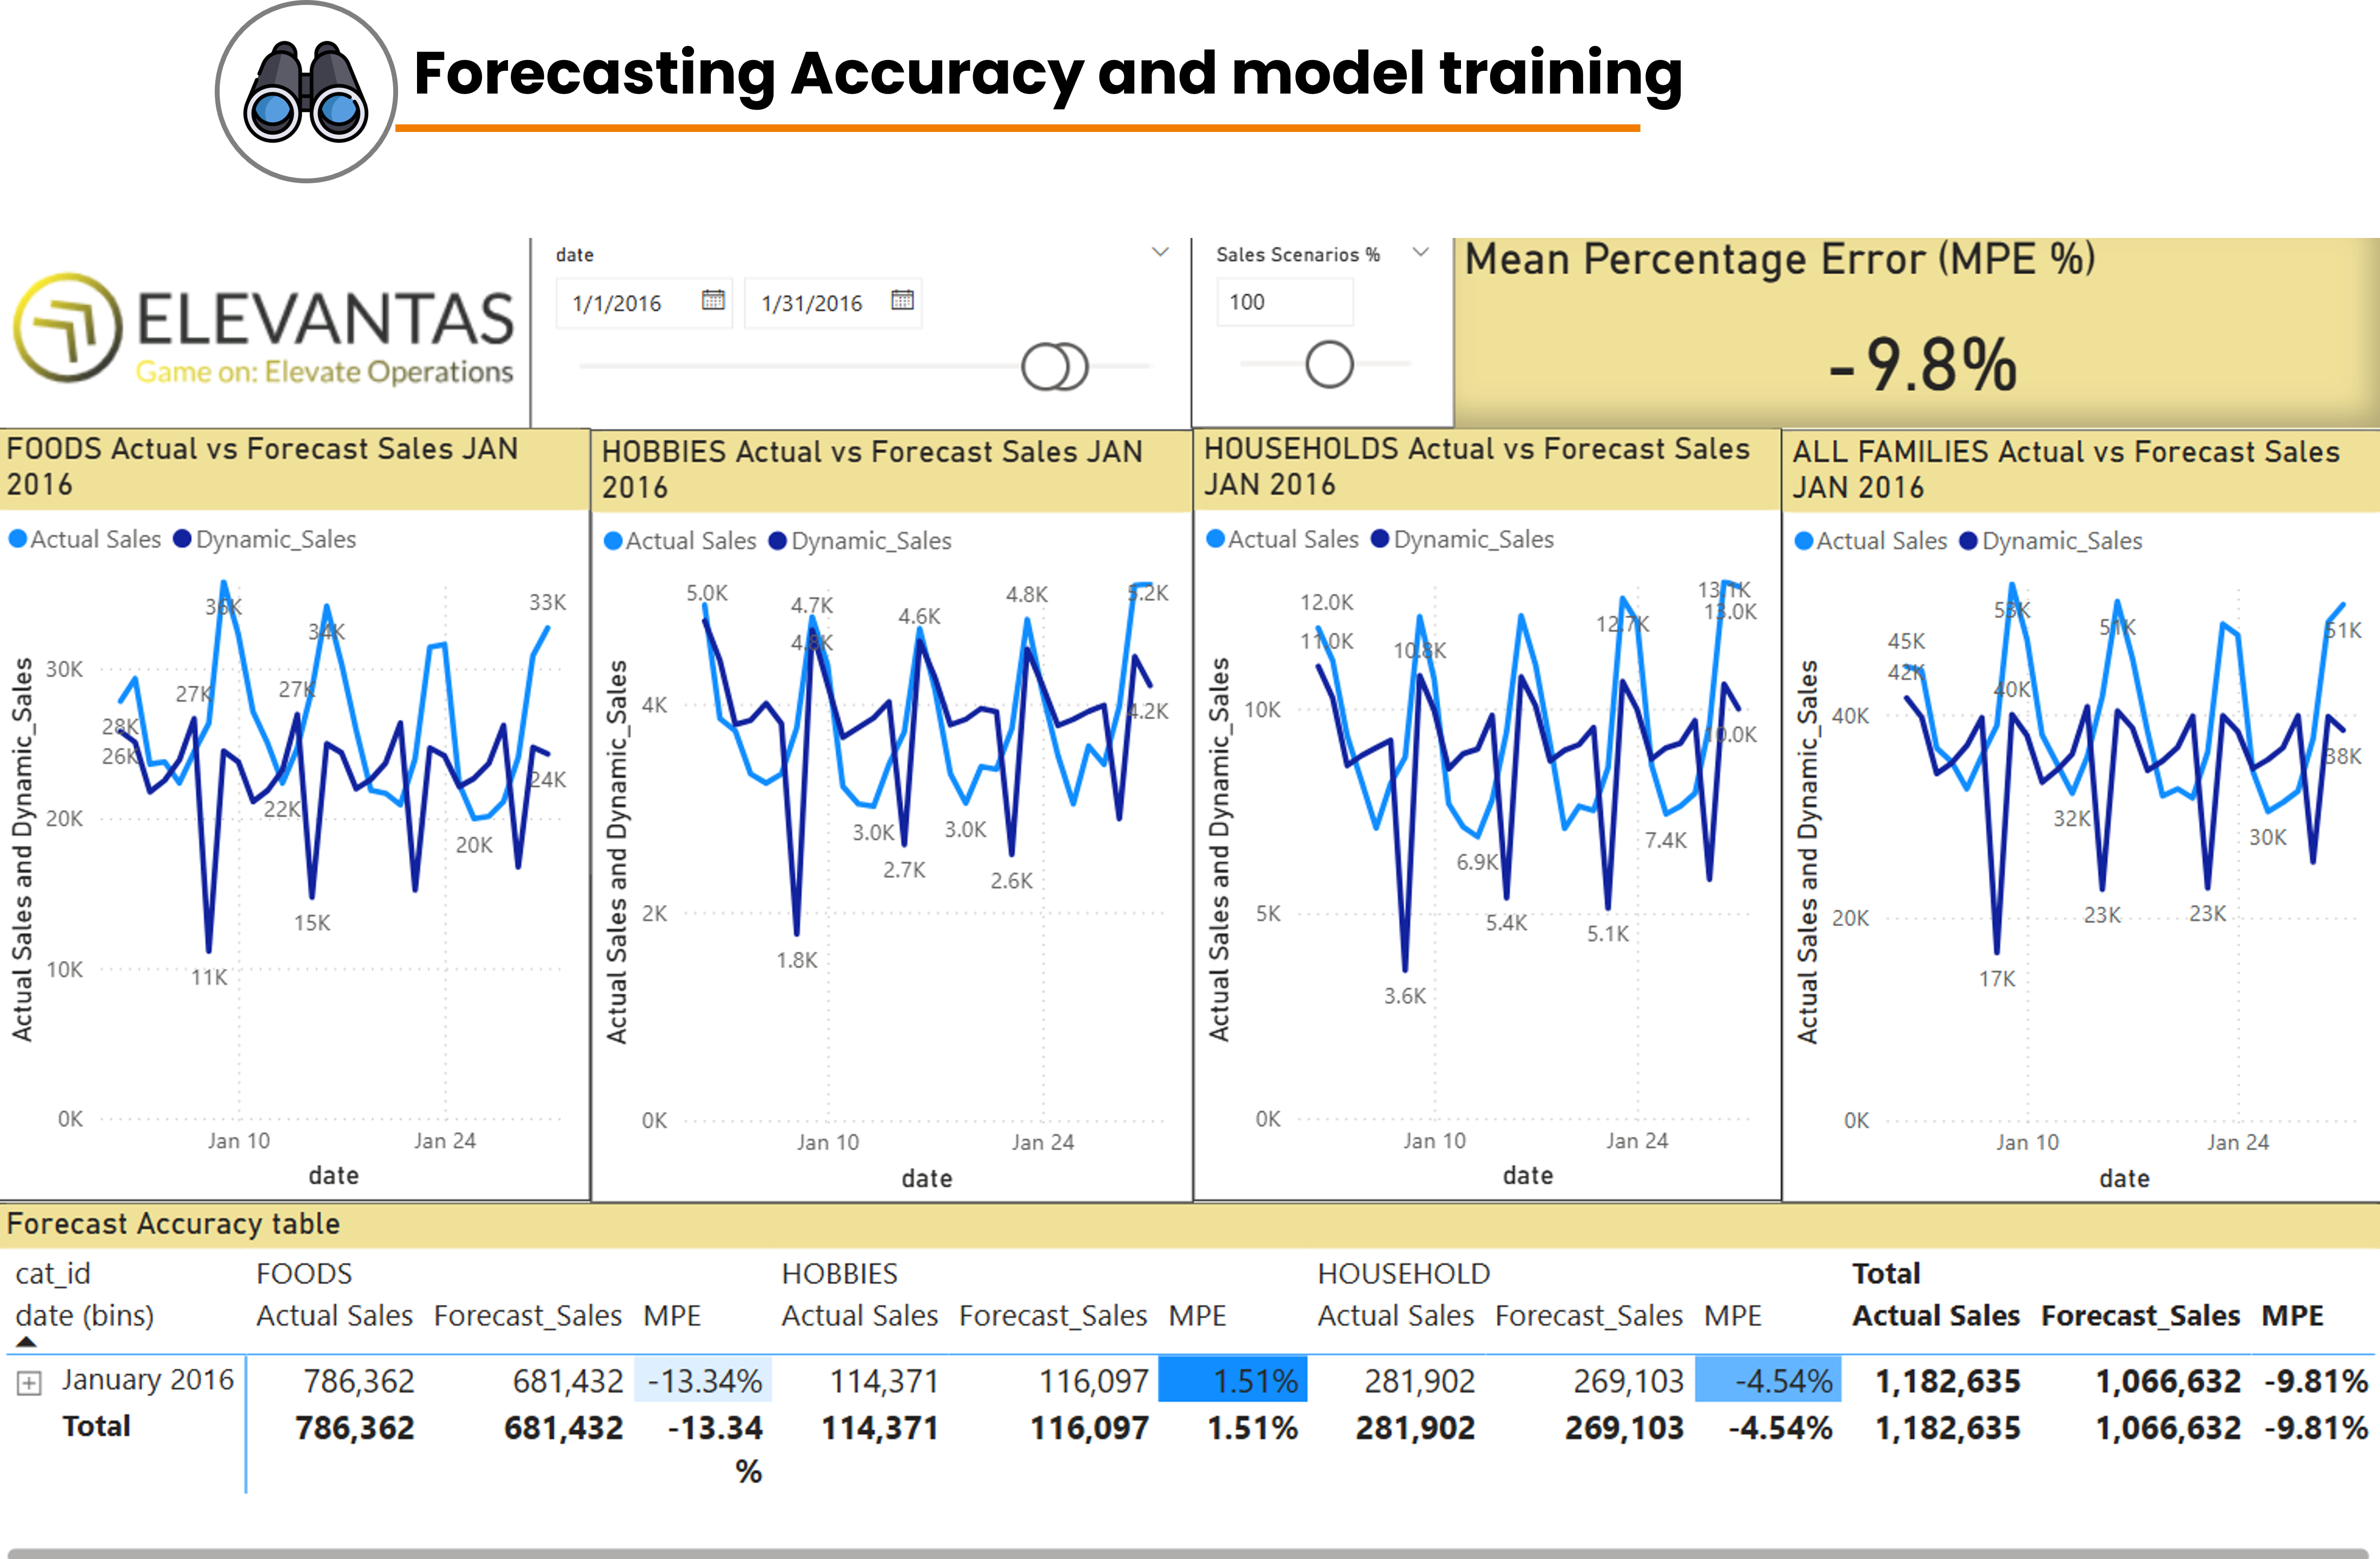The width and height of the screenshot is (2380, 1559).
Task: Open the Sales Scenarios % dropdown chevron
Action: coord(1420,252)
